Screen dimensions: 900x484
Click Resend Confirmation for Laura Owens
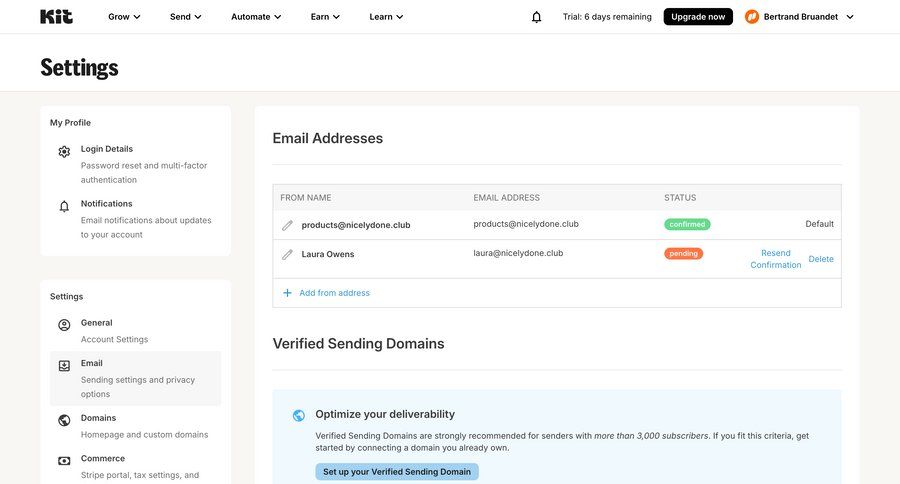click(x=775, y=259)
